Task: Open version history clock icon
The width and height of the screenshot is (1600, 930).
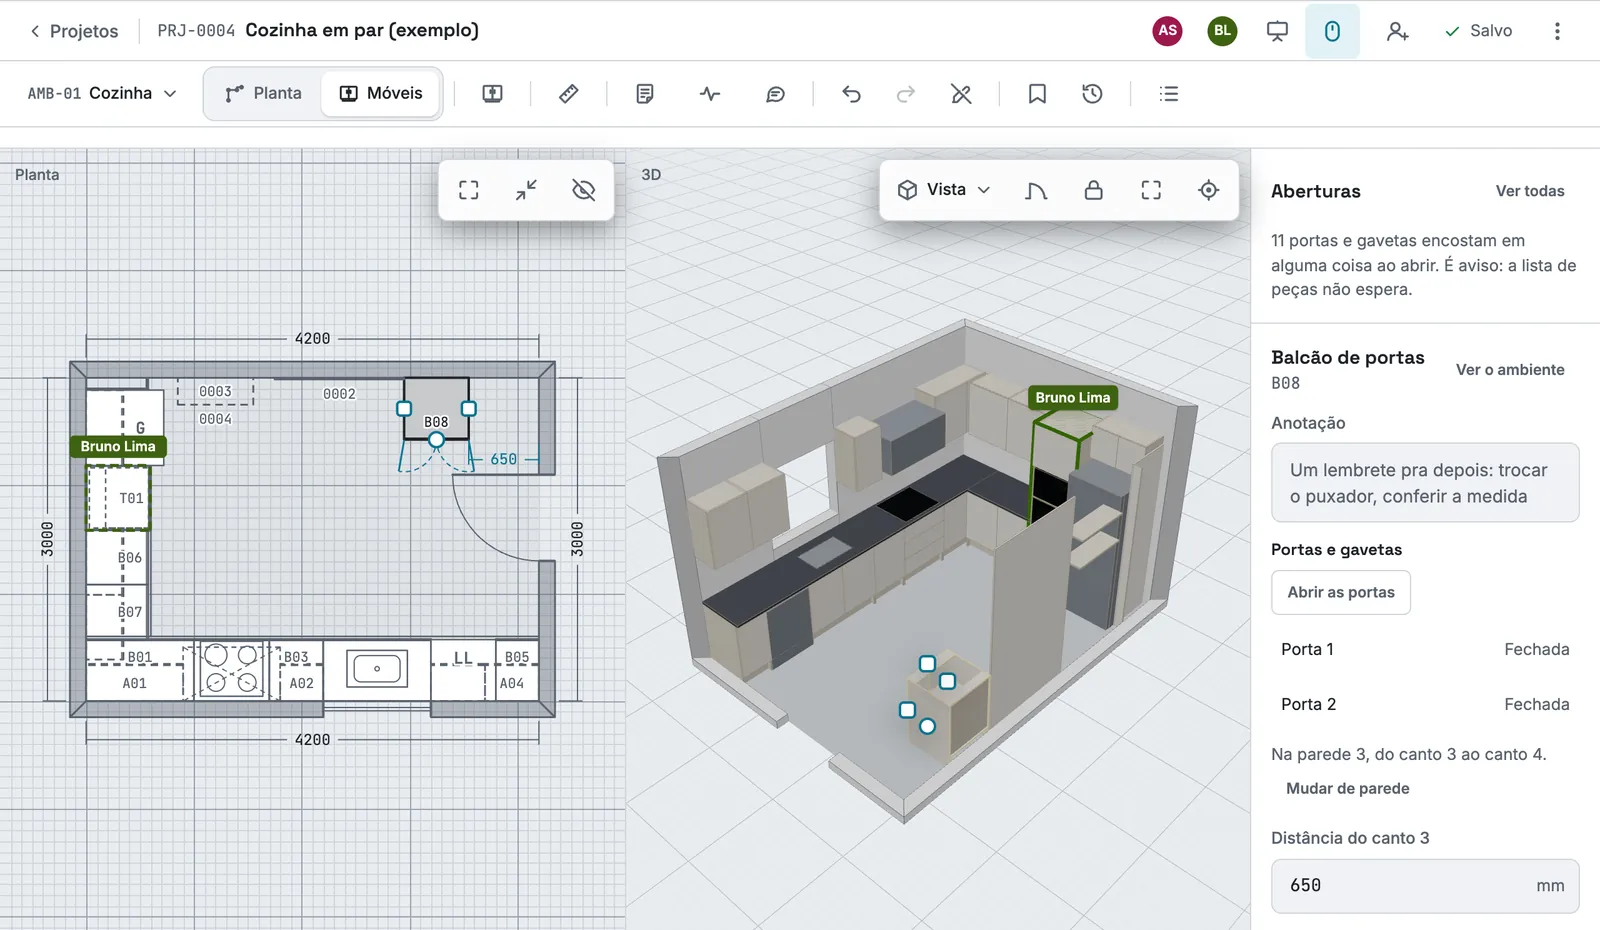Action: click(x=1092, y=93)
